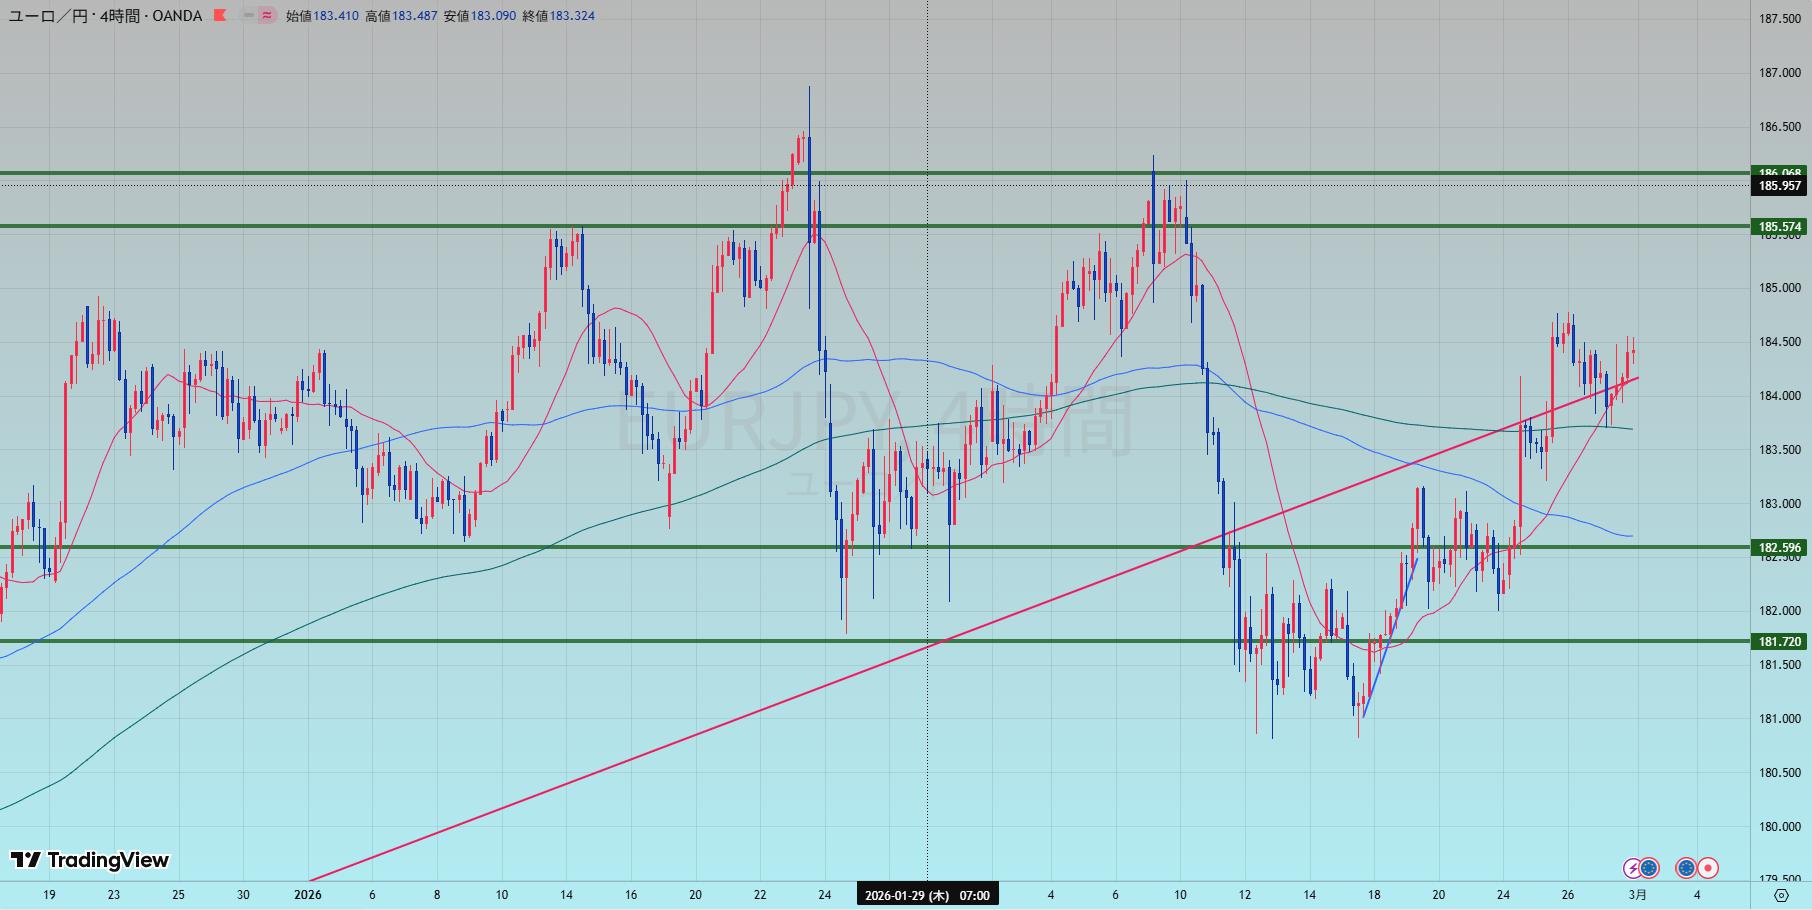The height and width of the screenshot is (910, 1812).
Task: Click the first EU flag economic event icon
Action: [x=1649, y=868]
